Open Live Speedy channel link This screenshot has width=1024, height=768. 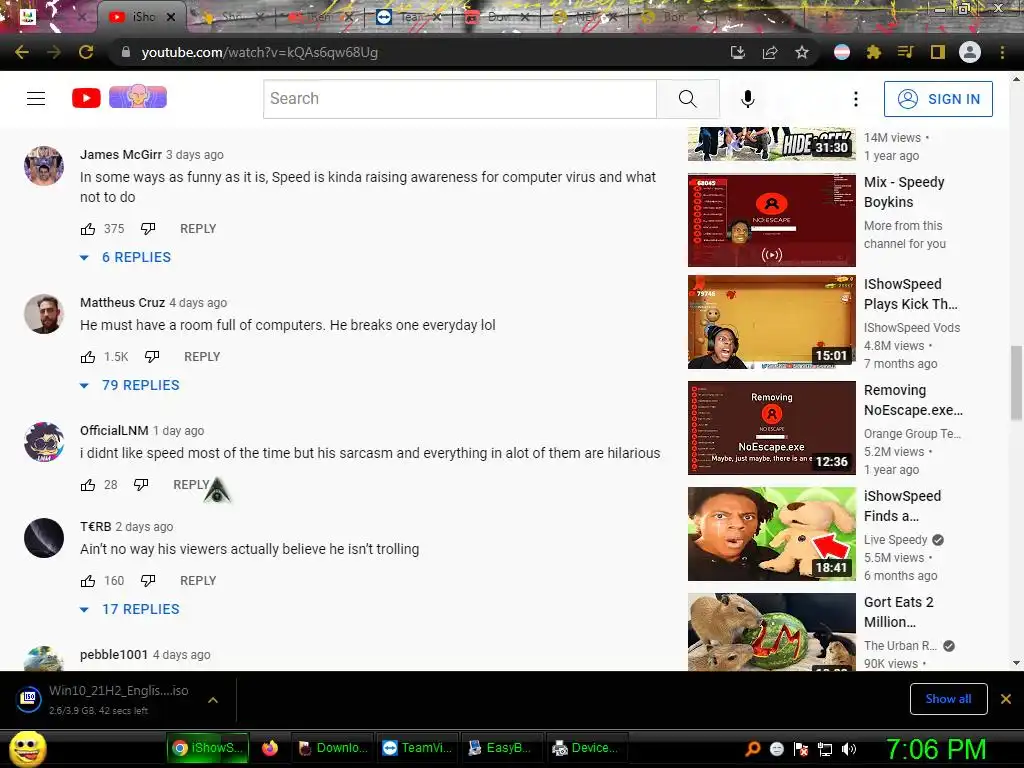pos(895,539)
